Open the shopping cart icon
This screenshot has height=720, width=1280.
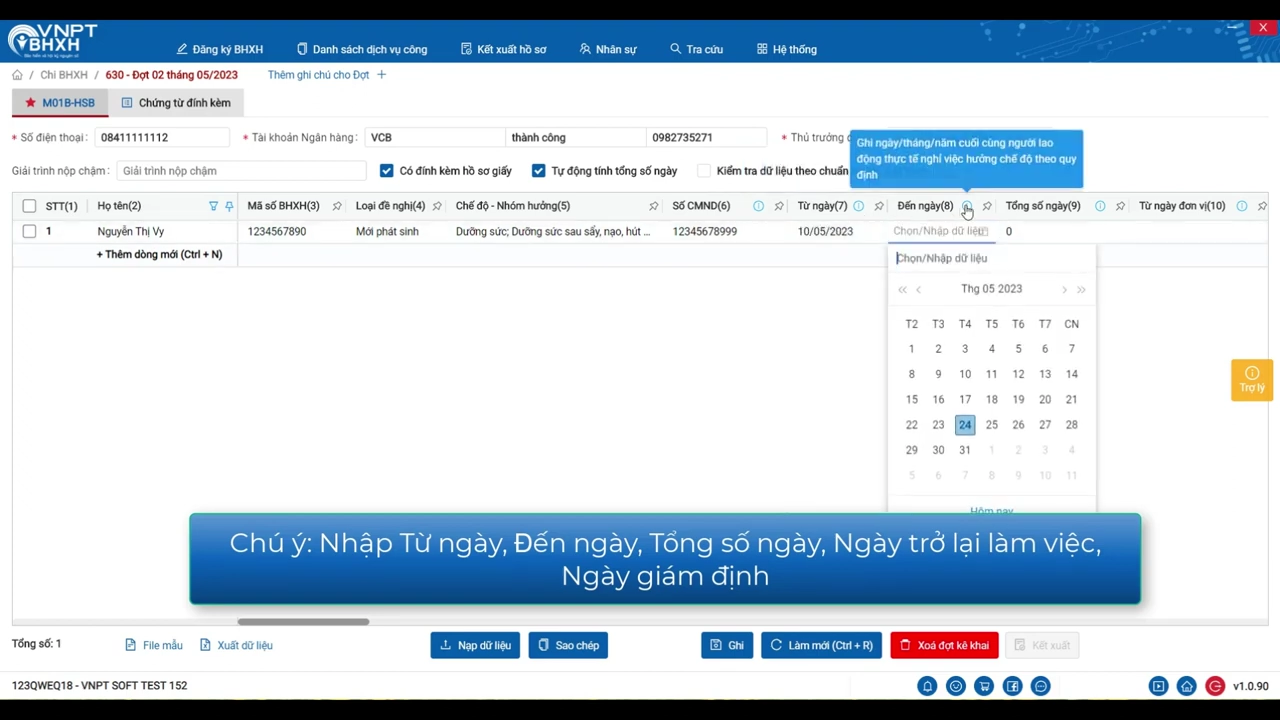[x=984, y=686]
